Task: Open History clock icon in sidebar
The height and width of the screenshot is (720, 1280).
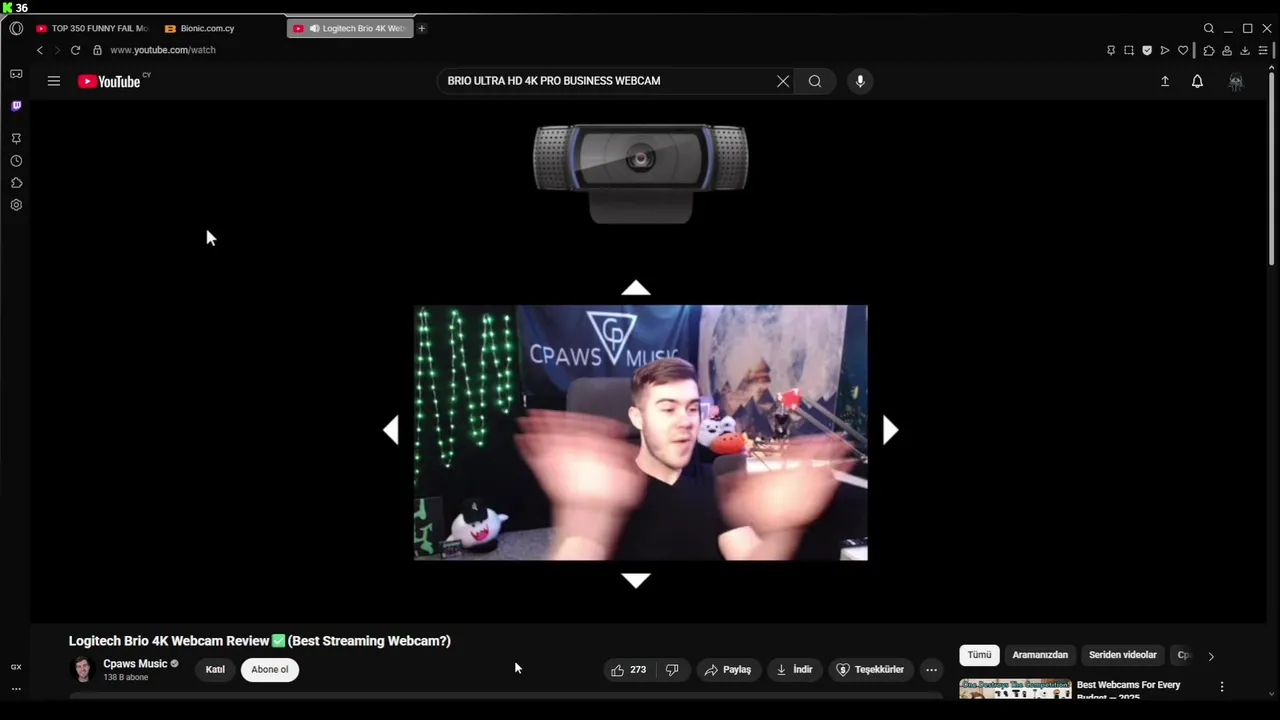Action: pos(16,161)
